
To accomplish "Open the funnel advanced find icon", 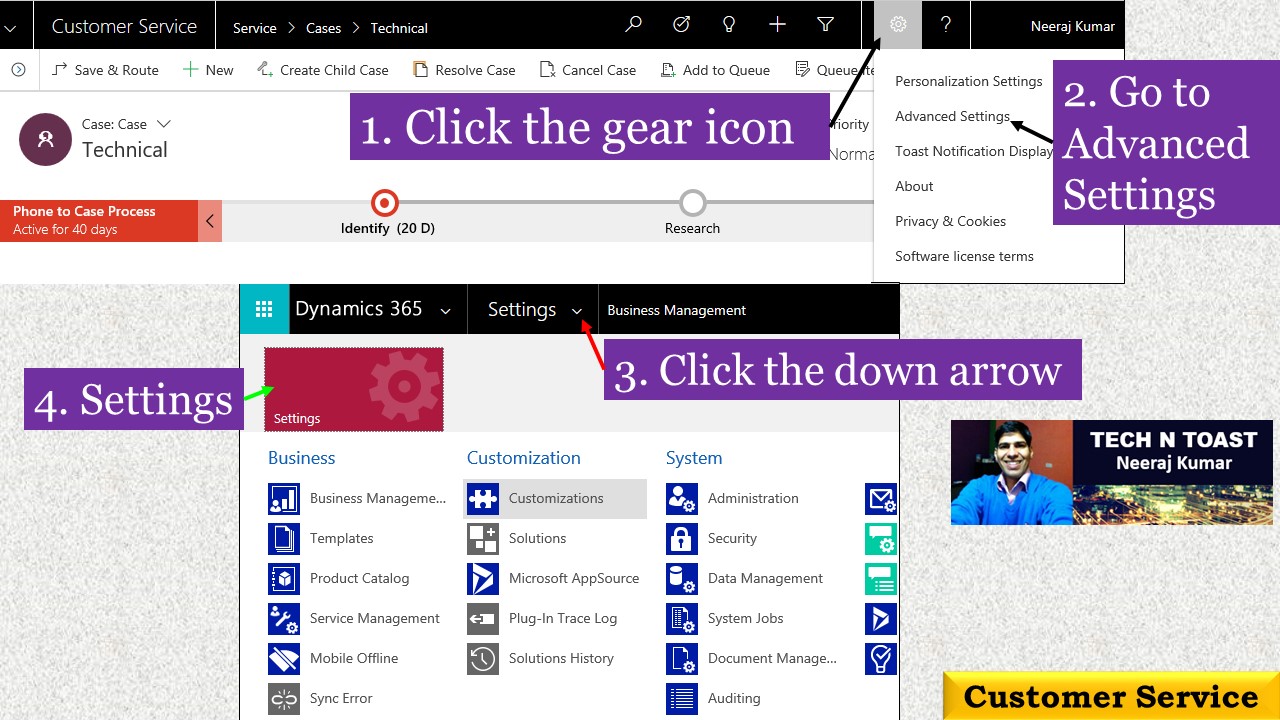I will [825, 25].
